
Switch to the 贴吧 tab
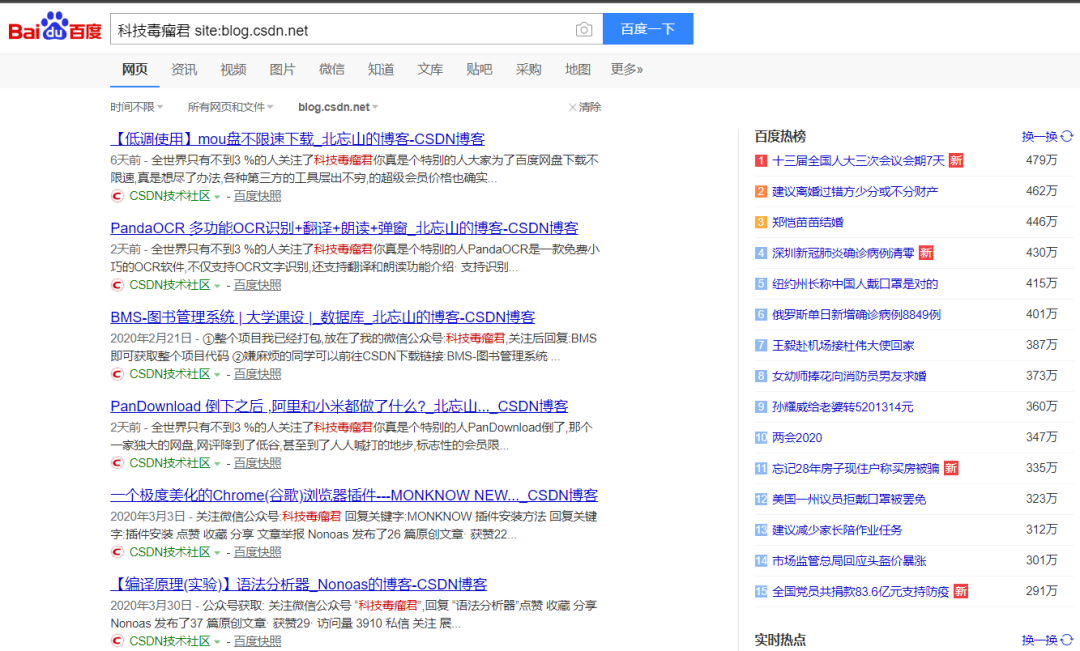click(479, 70)
